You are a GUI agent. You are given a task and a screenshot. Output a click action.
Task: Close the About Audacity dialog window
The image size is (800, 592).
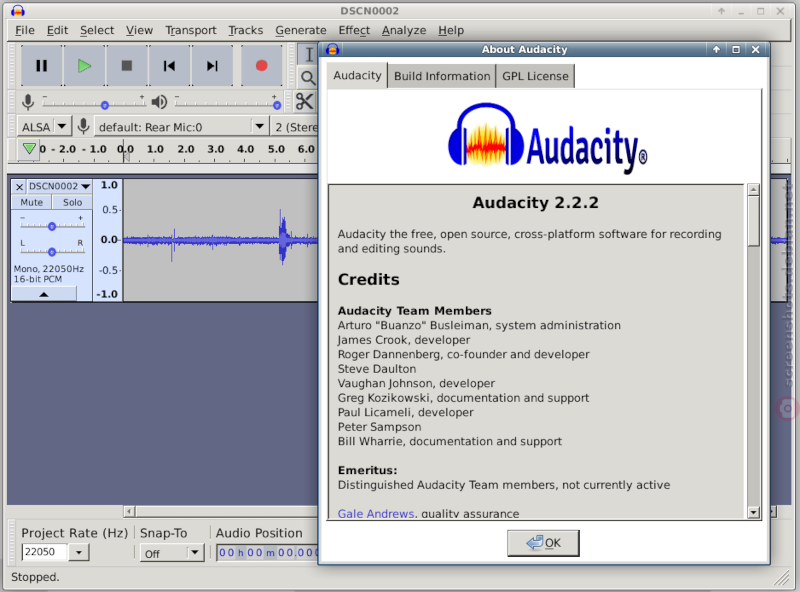(x=756, y=50)
